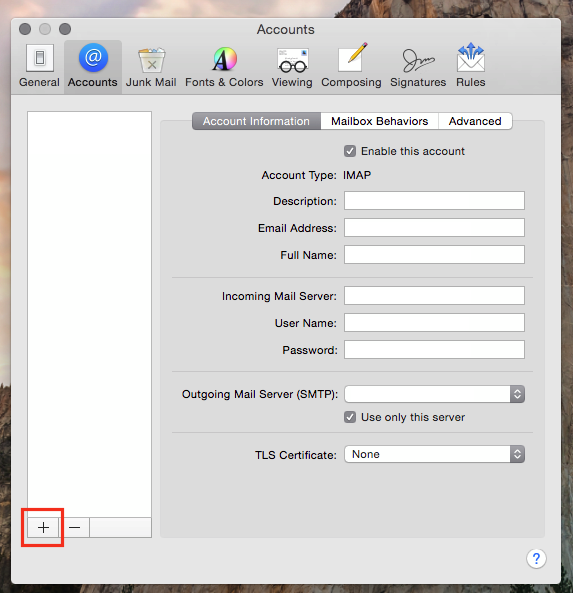Select the Account Information tab
573x593 pixels.
256,121
